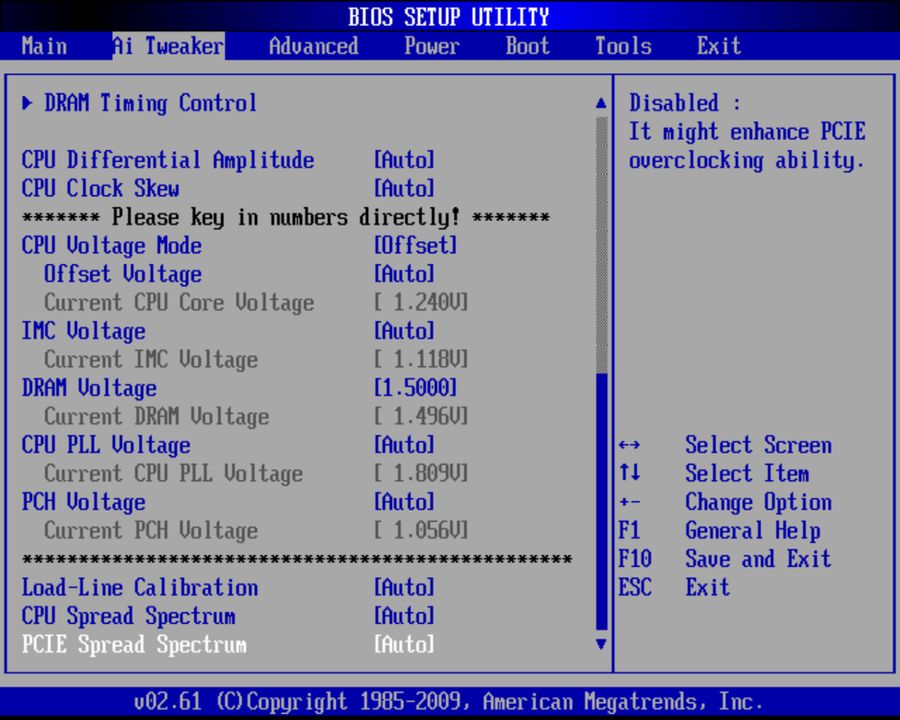This screenshot has height=720, width=900.
Task: Expand the DRAM Timing Control submenu
Action: coord(150,103)
